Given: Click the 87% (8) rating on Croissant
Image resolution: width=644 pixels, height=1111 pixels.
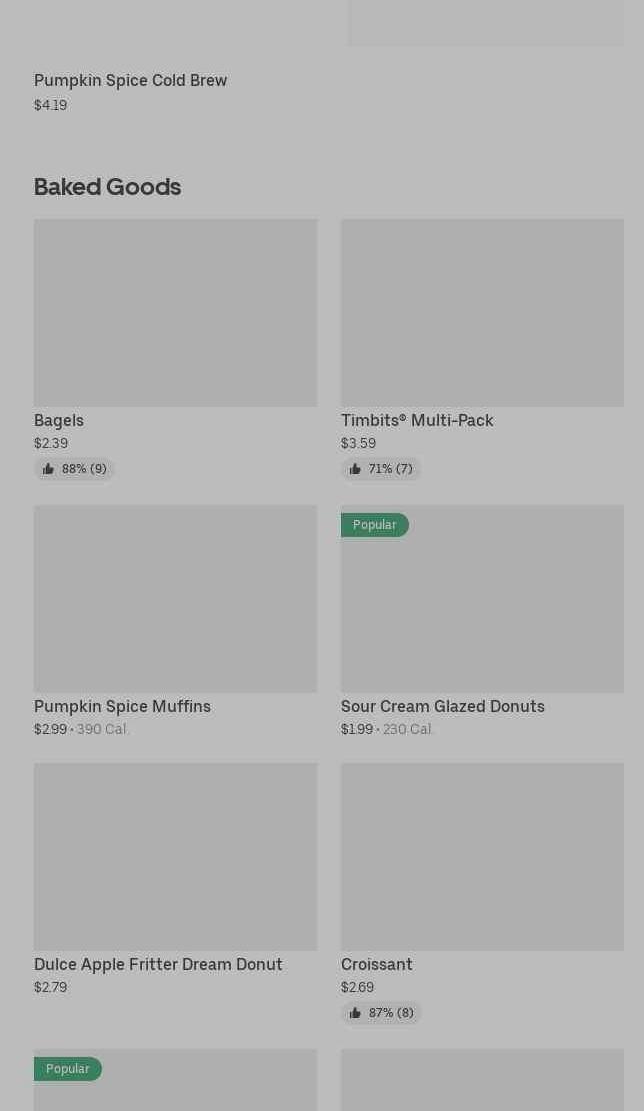Looking at the screenshot, I should (391, 1013).
